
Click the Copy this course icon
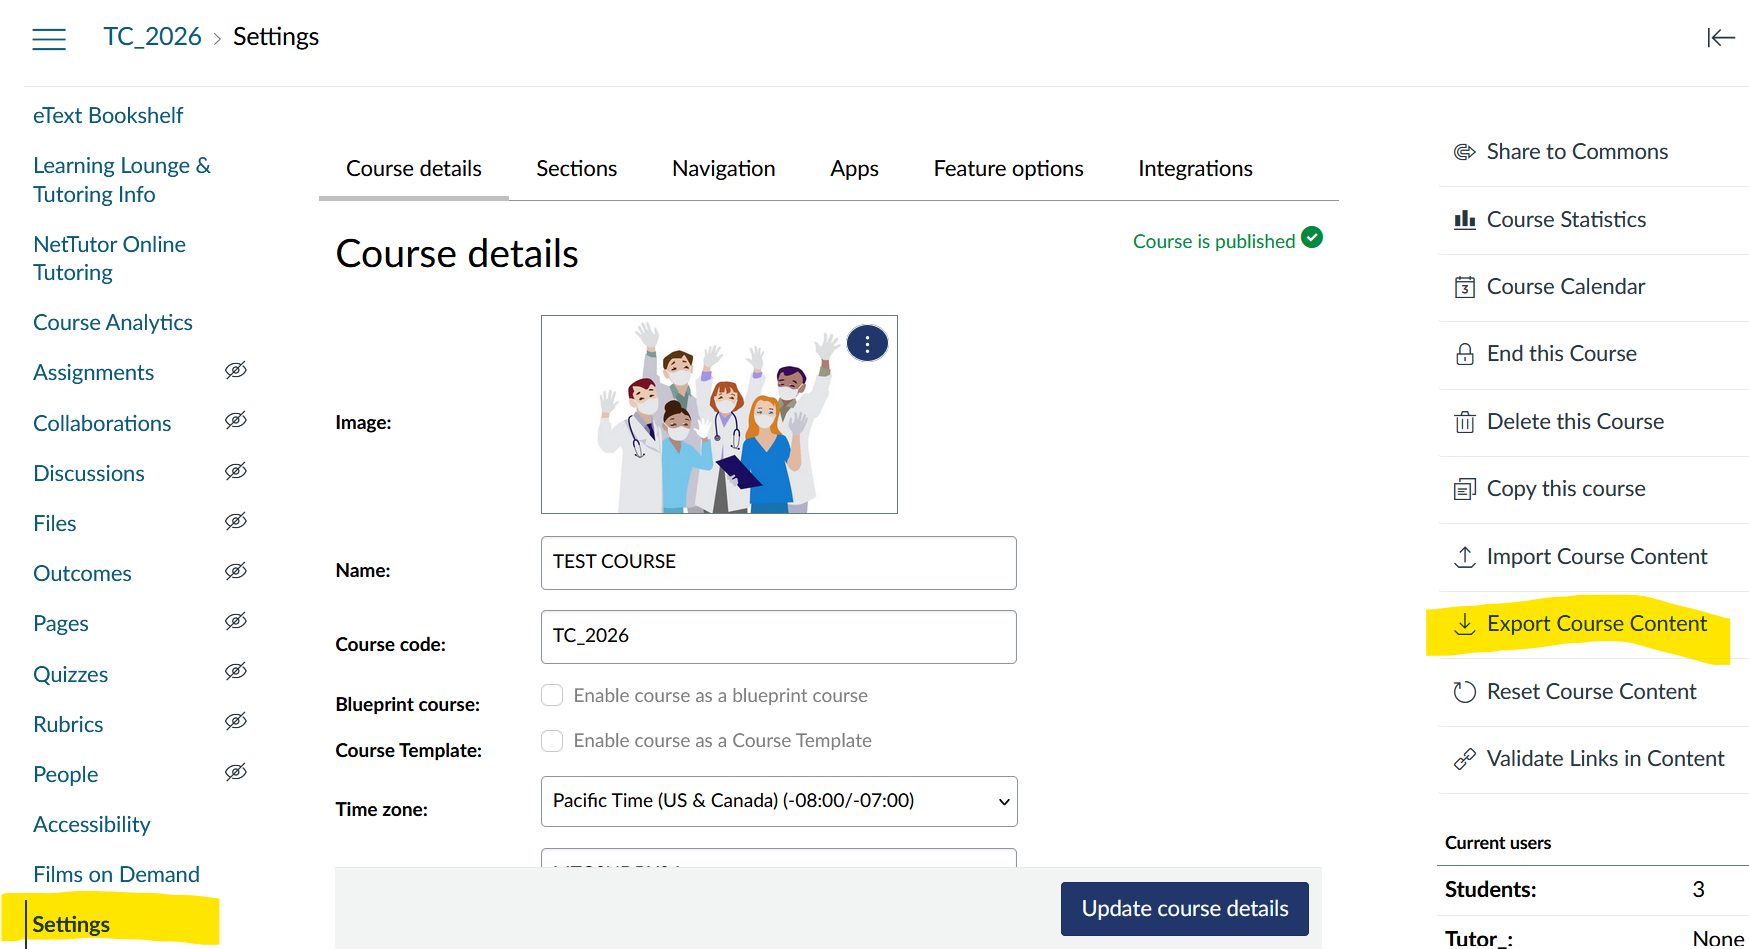(x=1464, y=489)
